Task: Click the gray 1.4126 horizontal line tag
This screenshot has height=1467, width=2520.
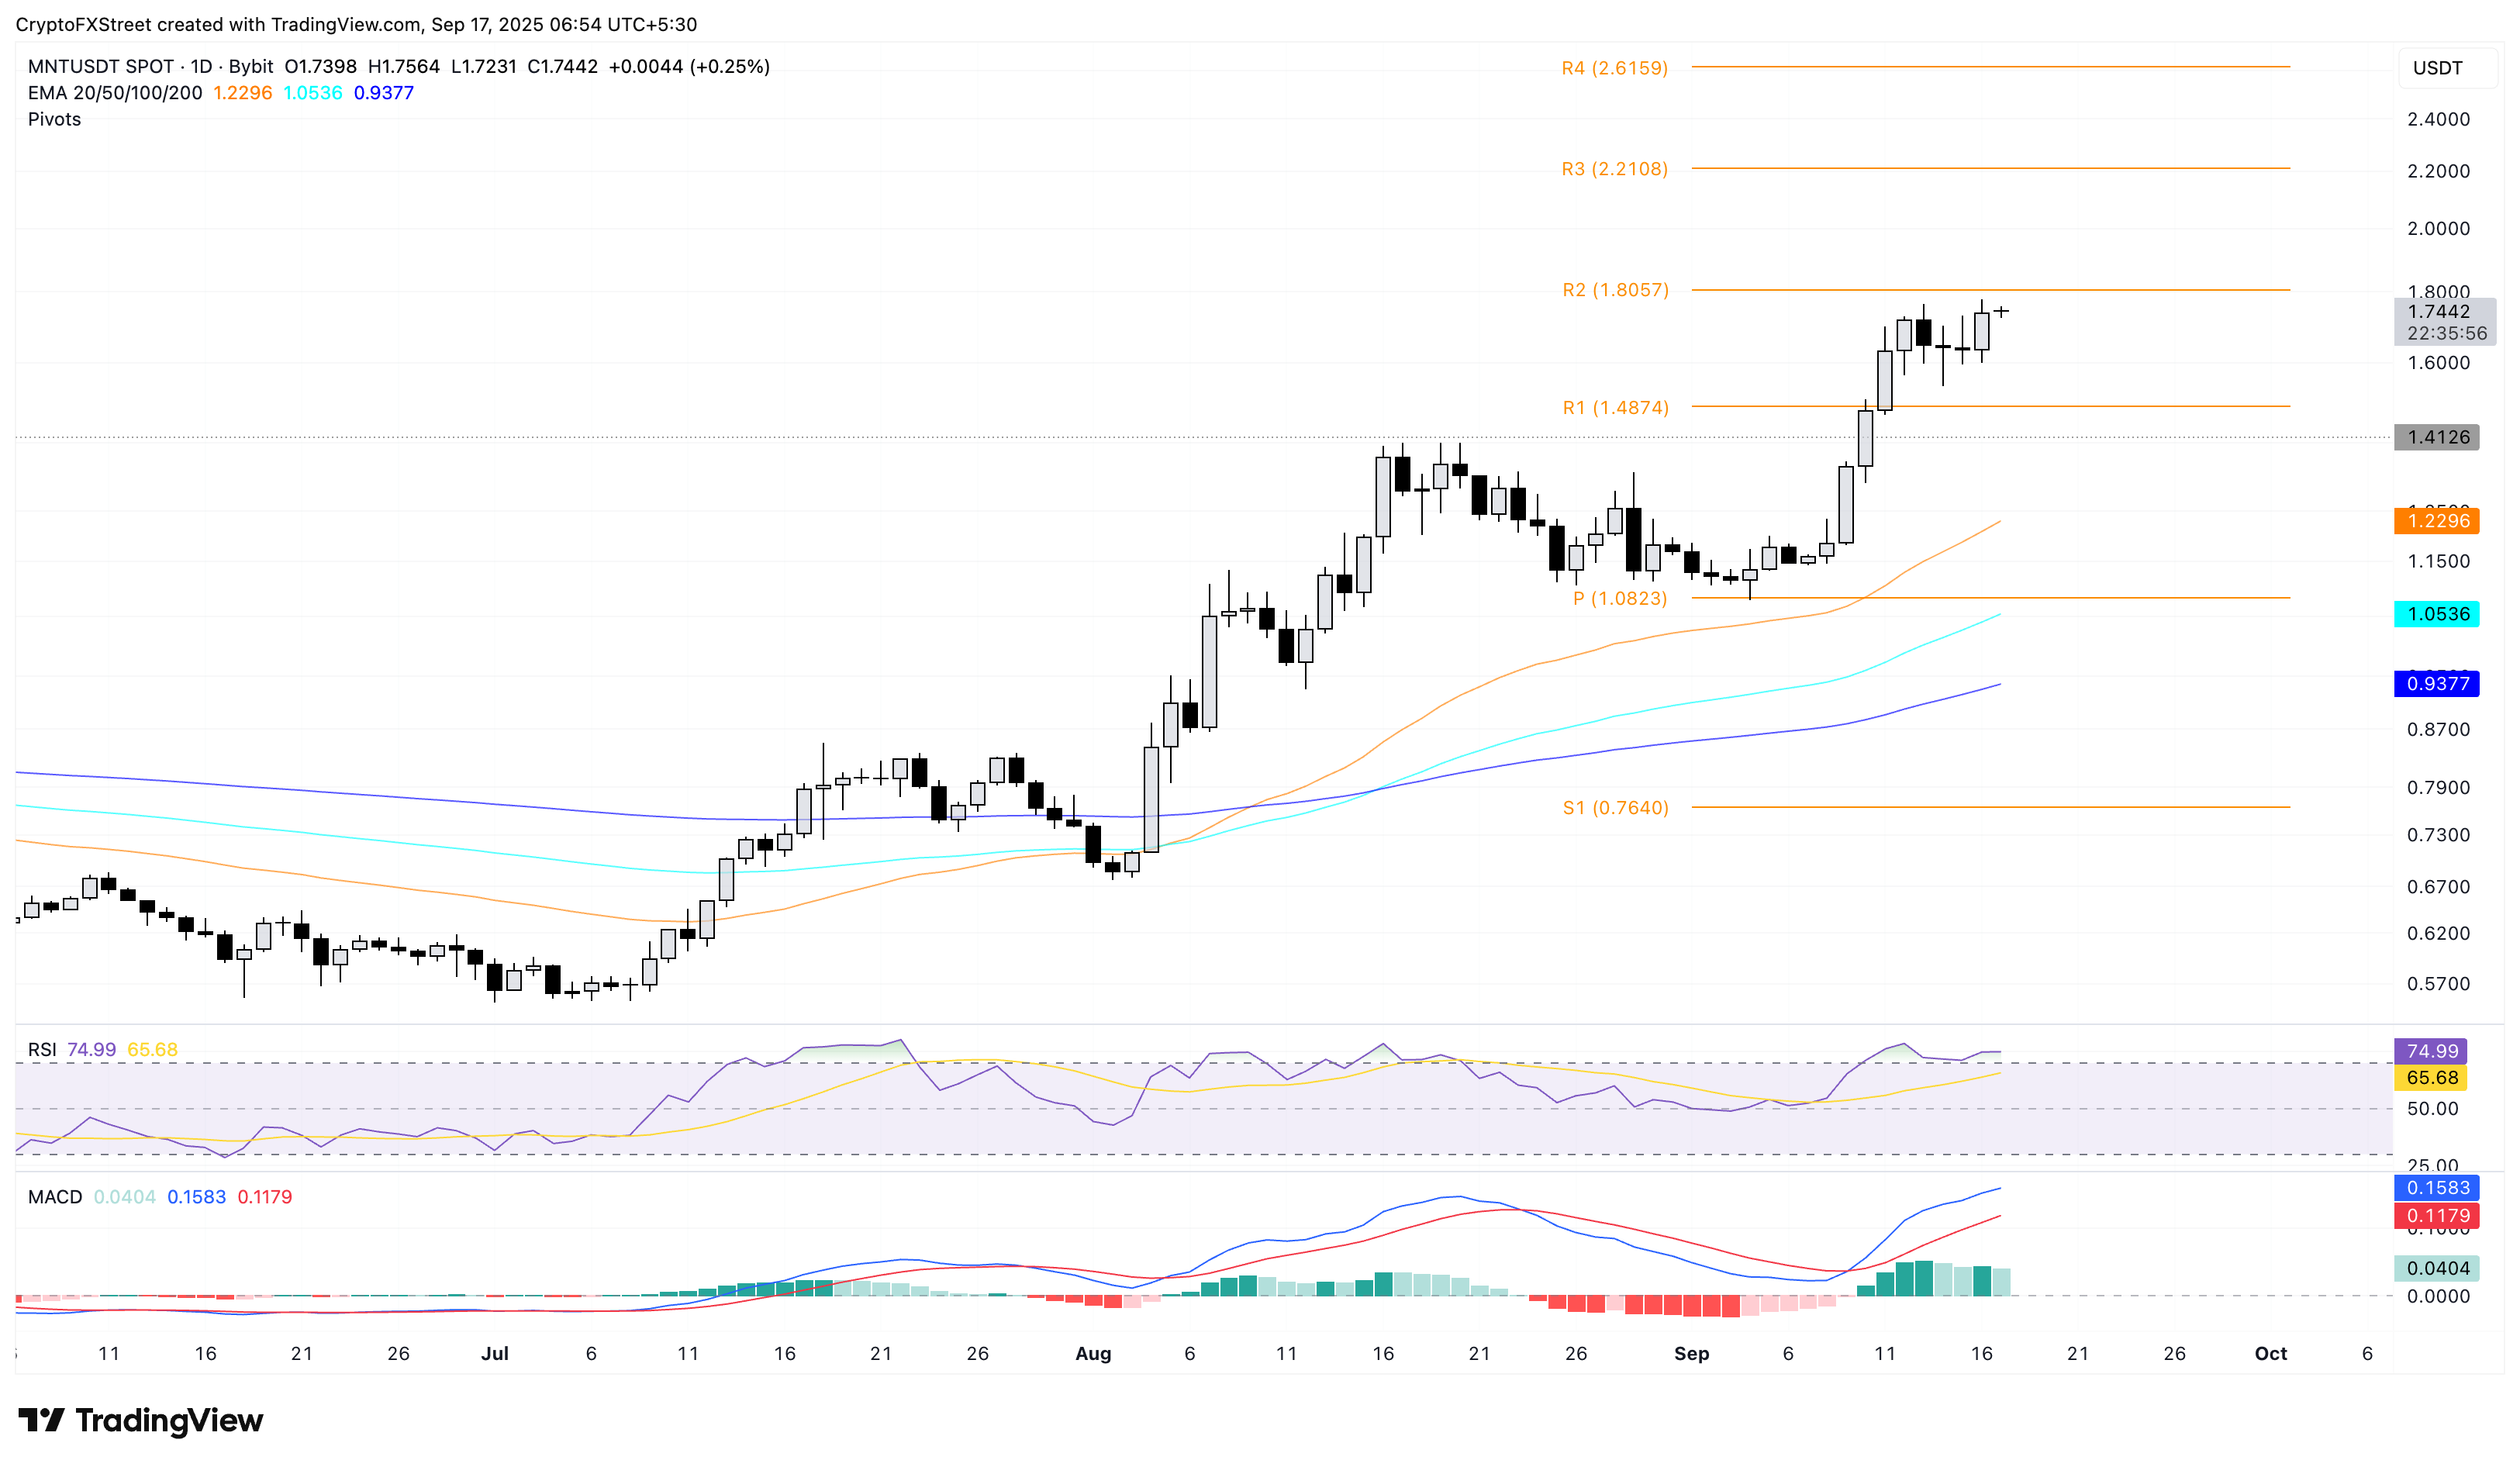Action: 2437,437
